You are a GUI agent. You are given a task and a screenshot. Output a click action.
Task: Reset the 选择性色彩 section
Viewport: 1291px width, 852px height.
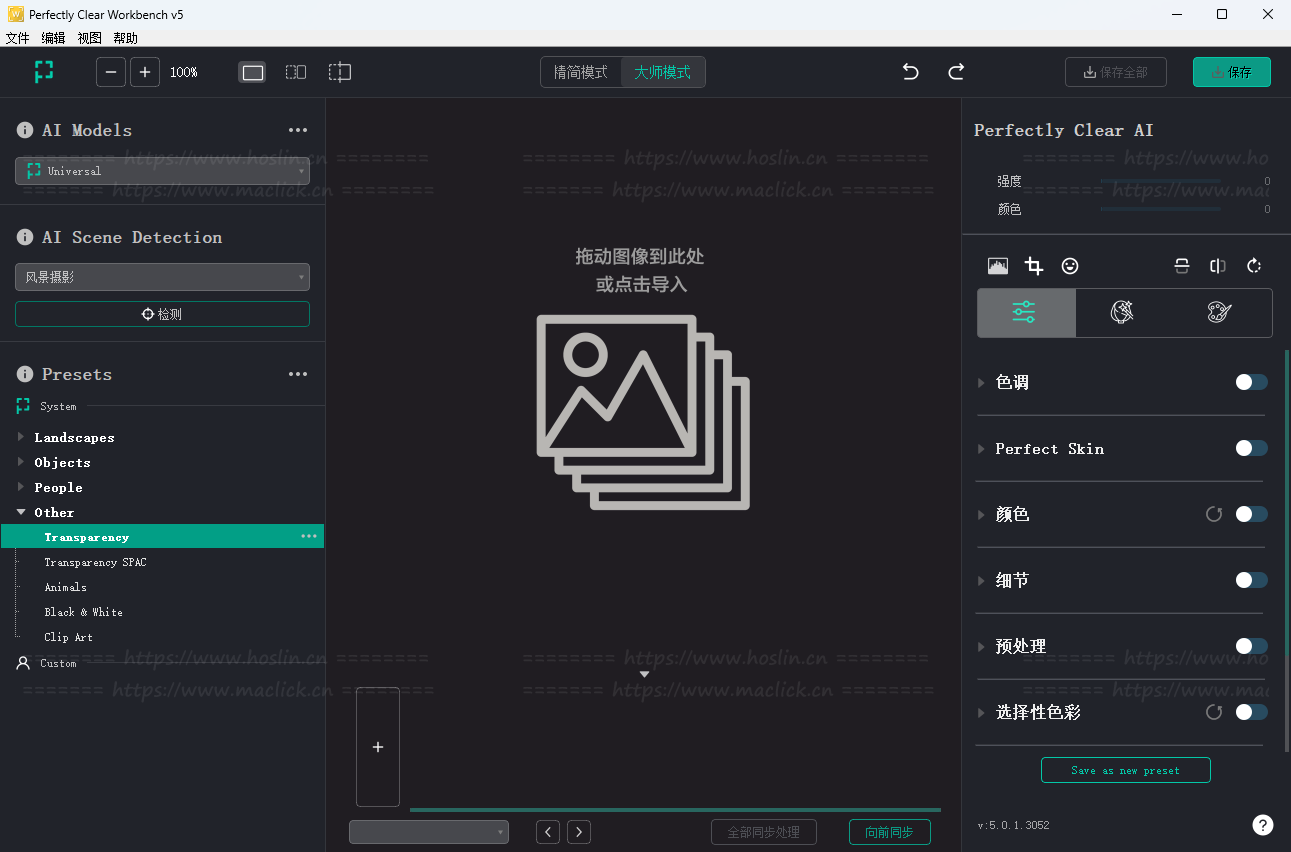pyautogui.click(x=1214, y=712)
